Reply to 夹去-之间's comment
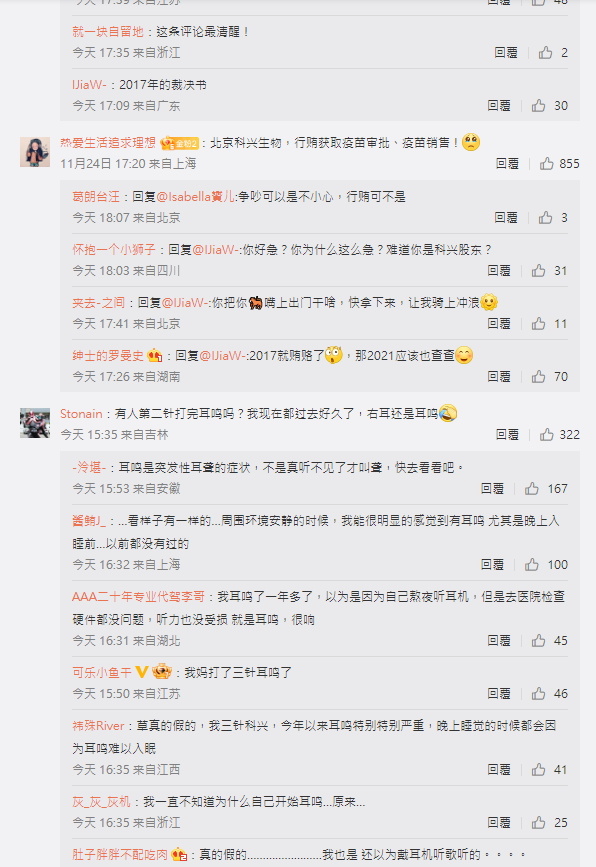 coord(499,323)
